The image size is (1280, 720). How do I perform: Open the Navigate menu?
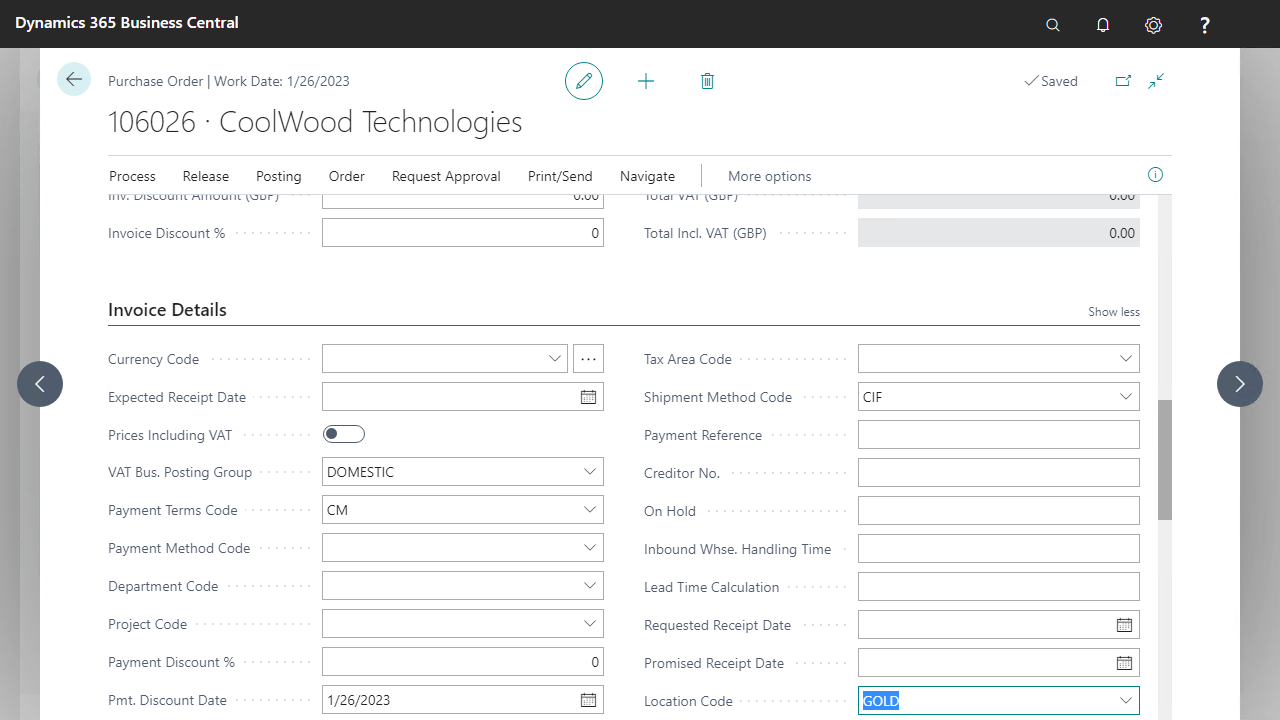click(x=647, y=176)
